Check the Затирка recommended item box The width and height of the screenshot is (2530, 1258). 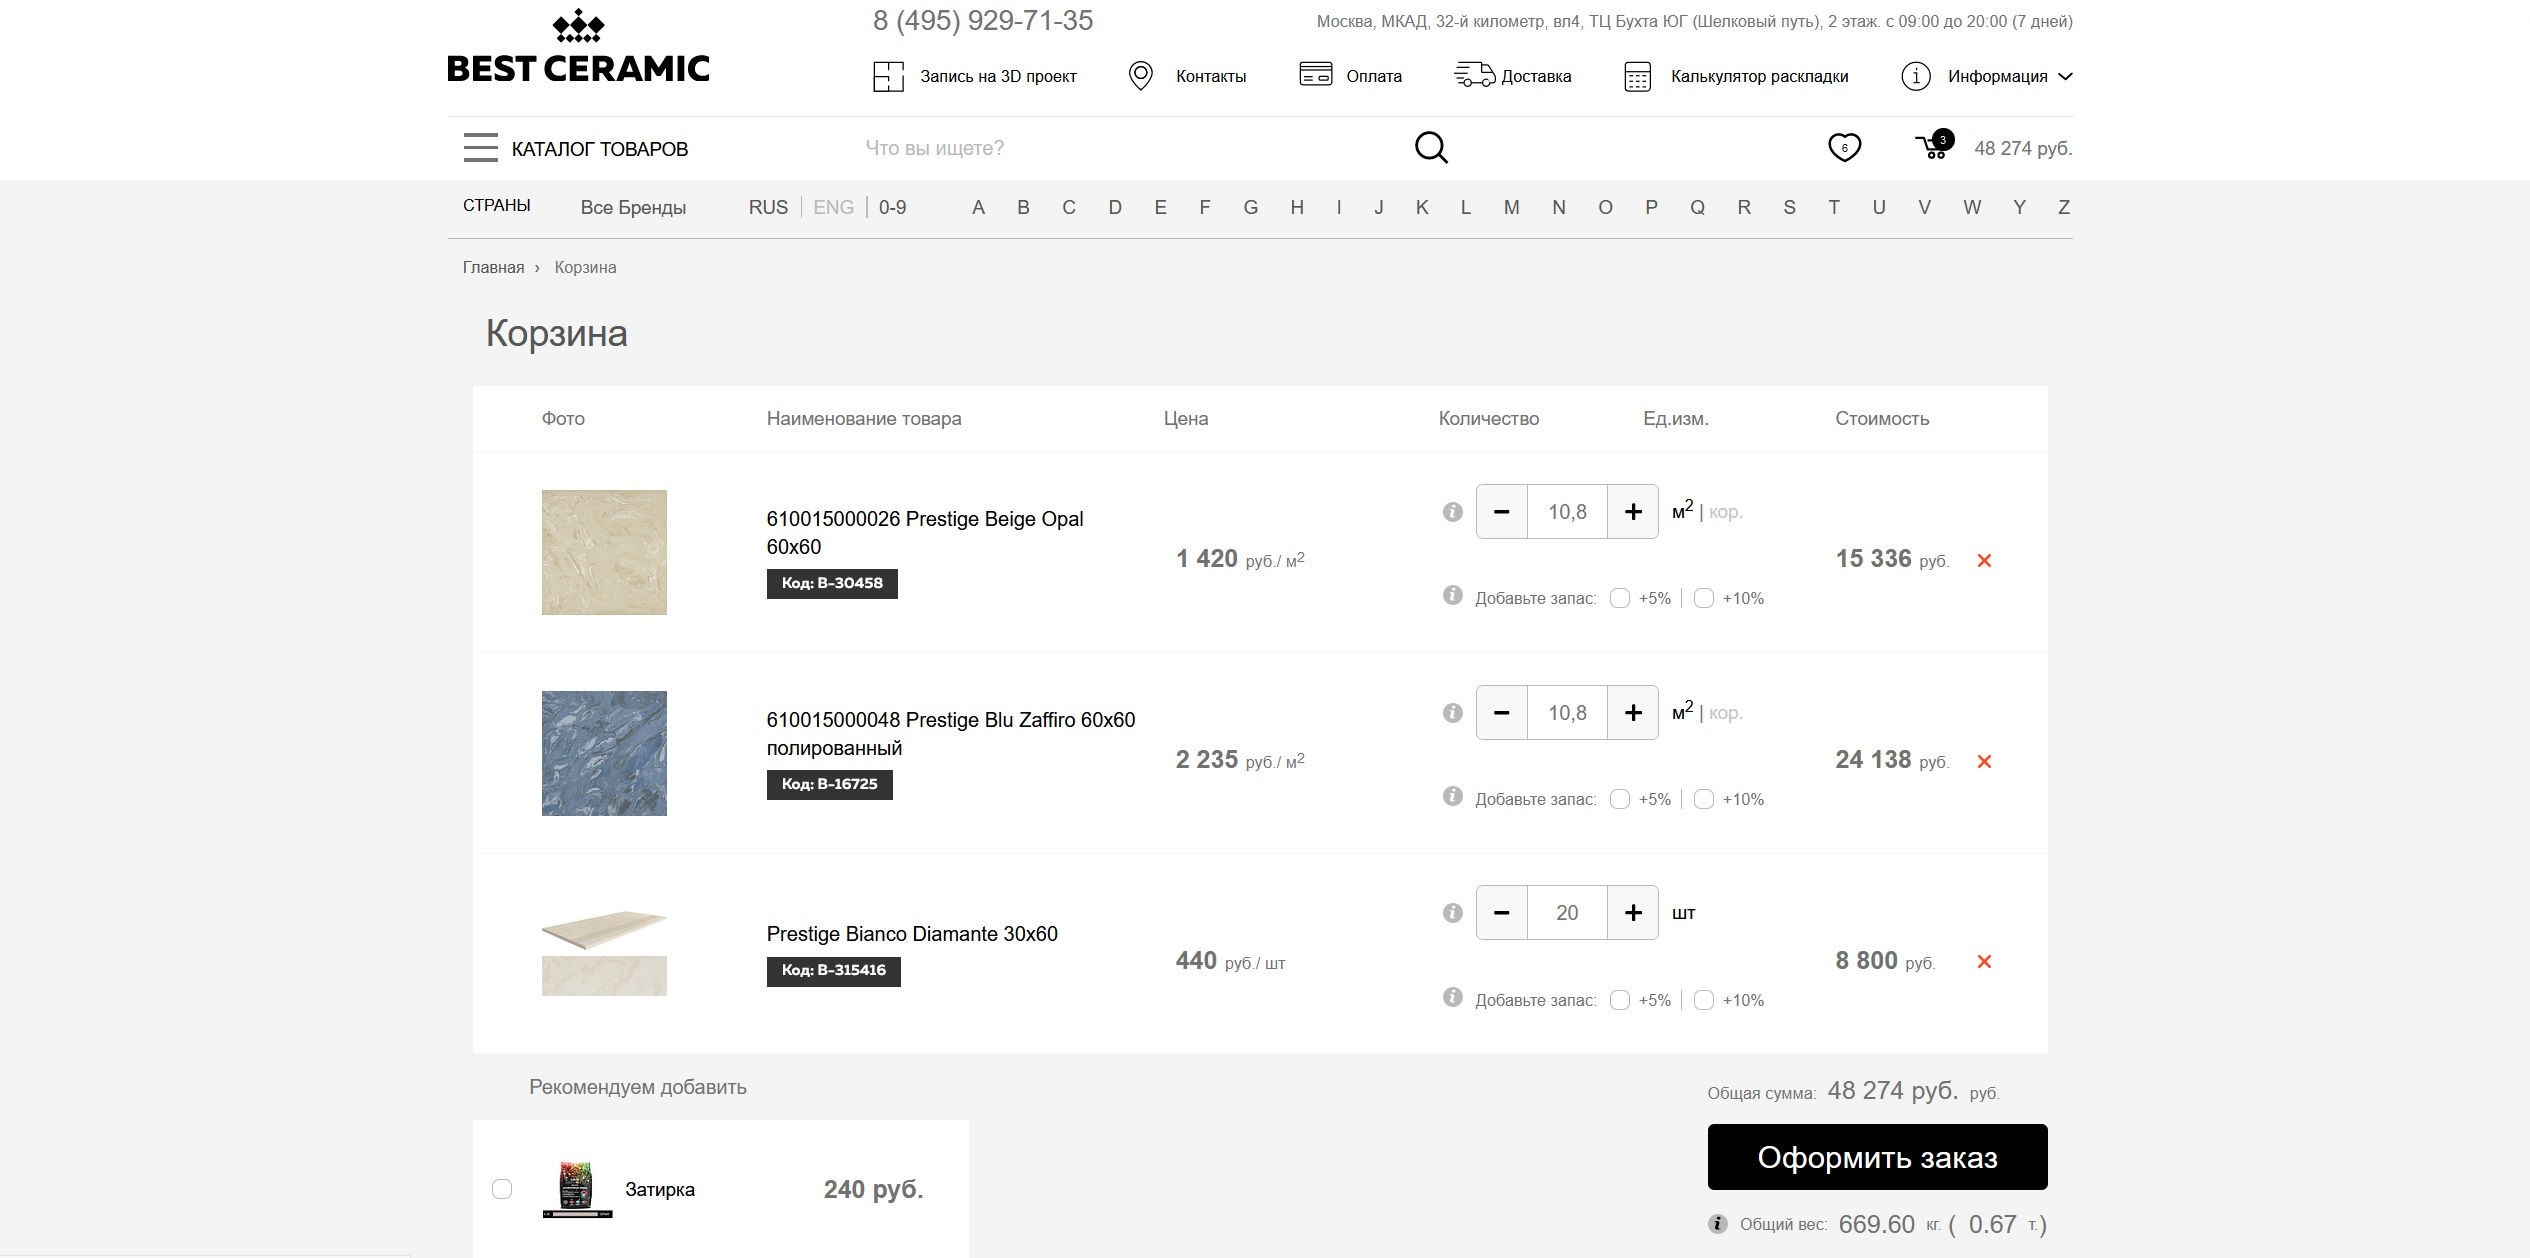tap(502, 1189)
